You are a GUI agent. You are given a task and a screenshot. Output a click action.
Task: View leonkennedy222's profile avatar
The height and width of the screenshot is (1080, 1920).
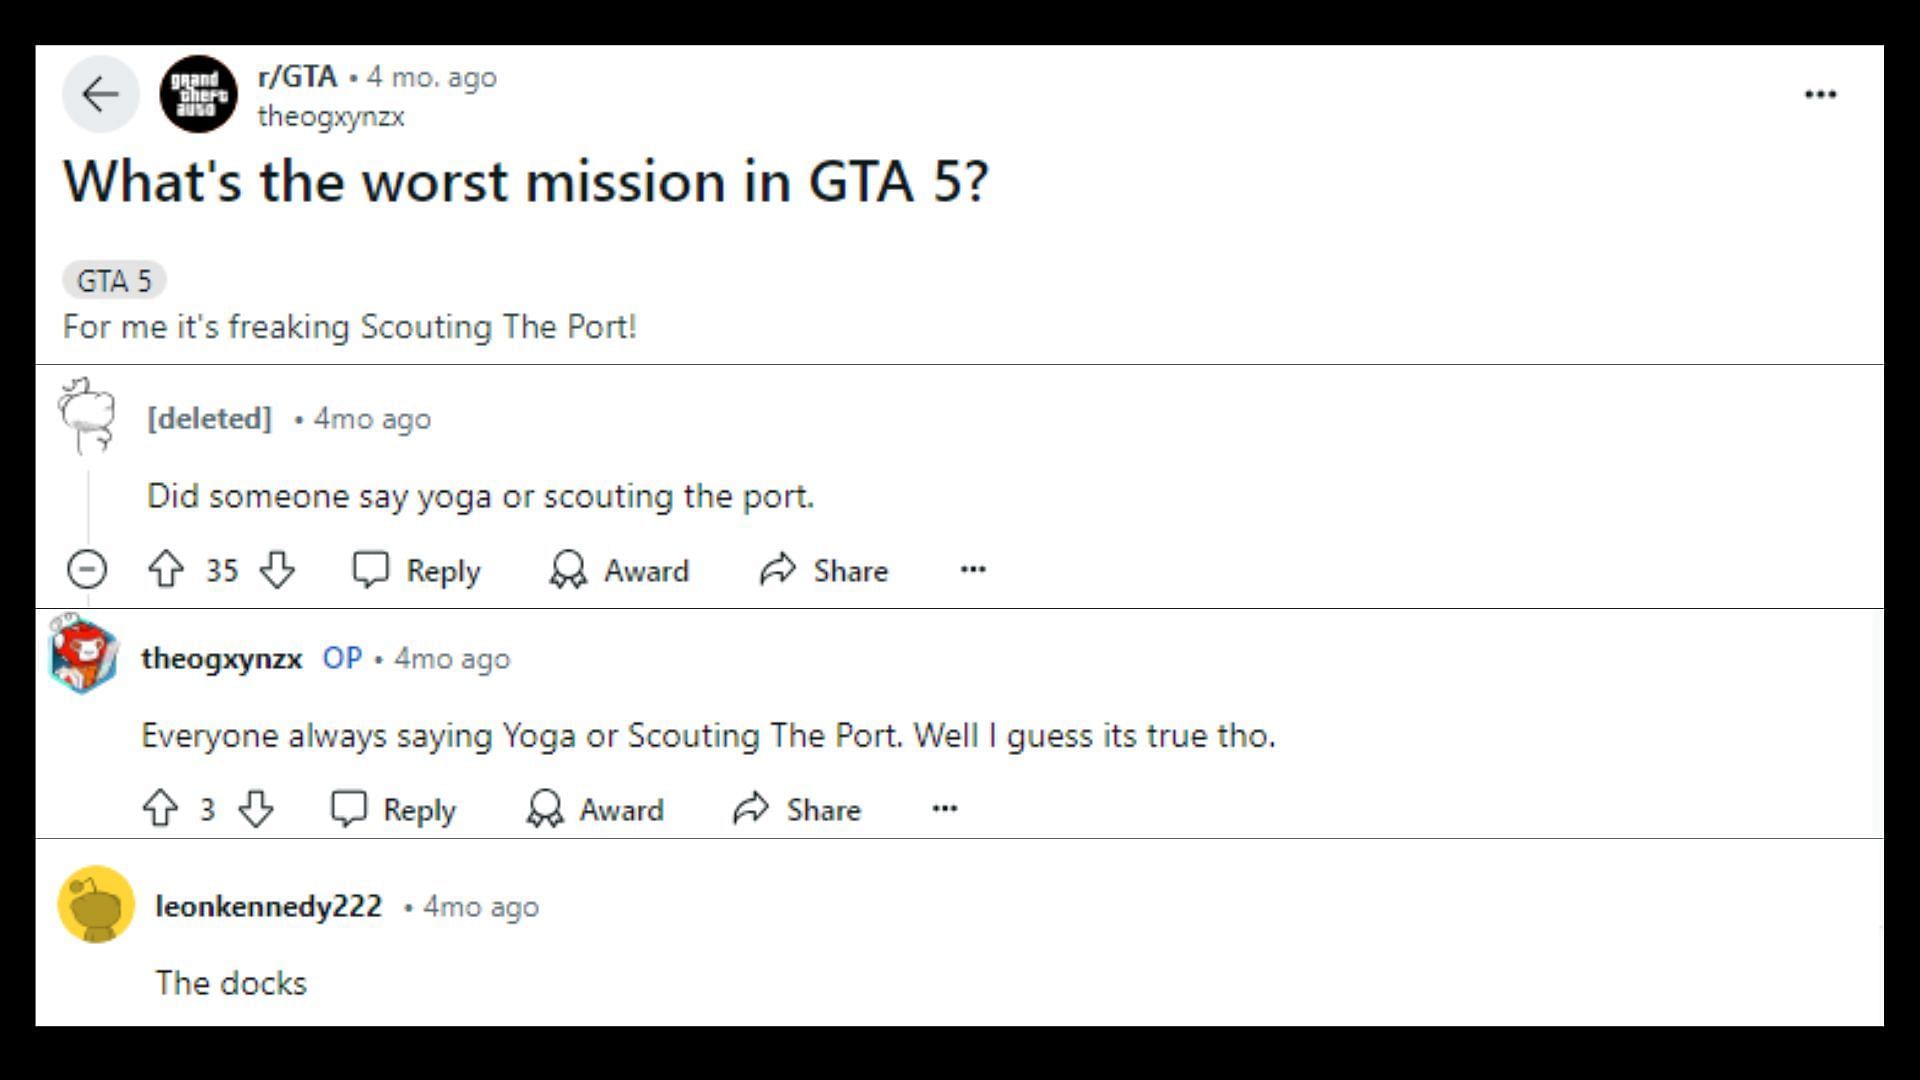click(x=96, y=905)
